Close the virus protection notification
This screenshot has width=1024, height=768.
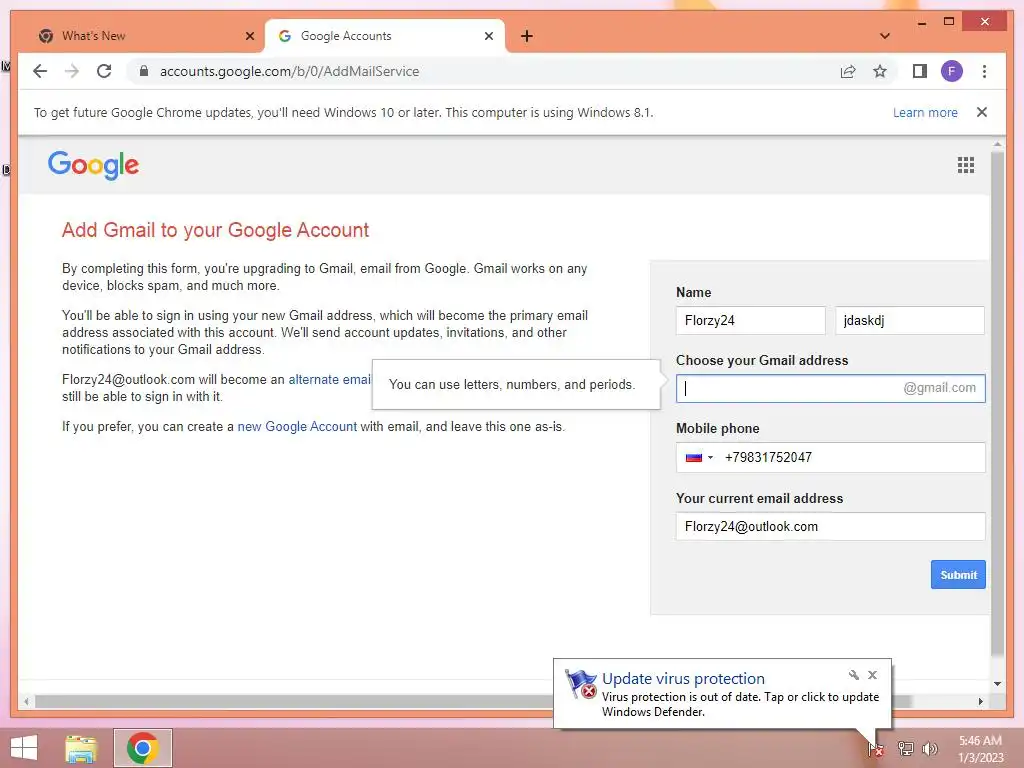click(x=872, y=675)
